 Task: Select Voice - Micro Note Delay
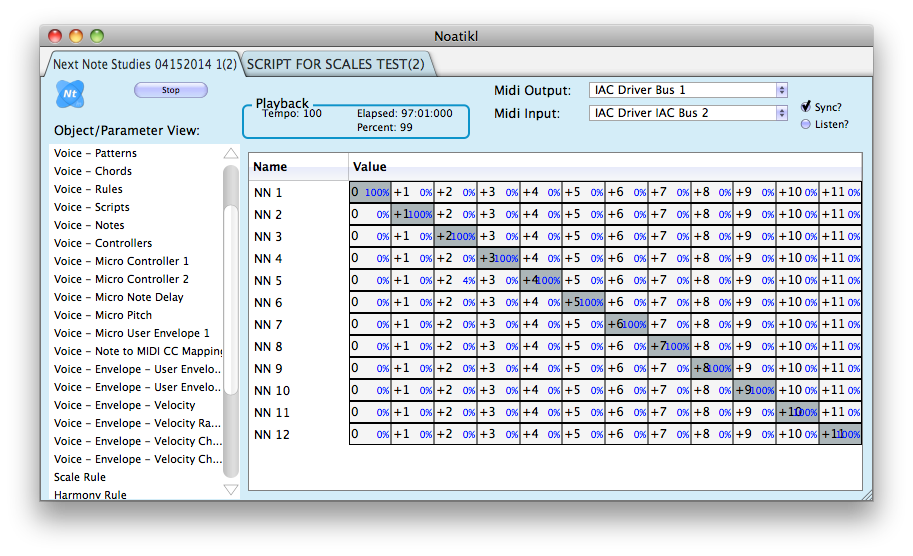(x=119, y=298)
